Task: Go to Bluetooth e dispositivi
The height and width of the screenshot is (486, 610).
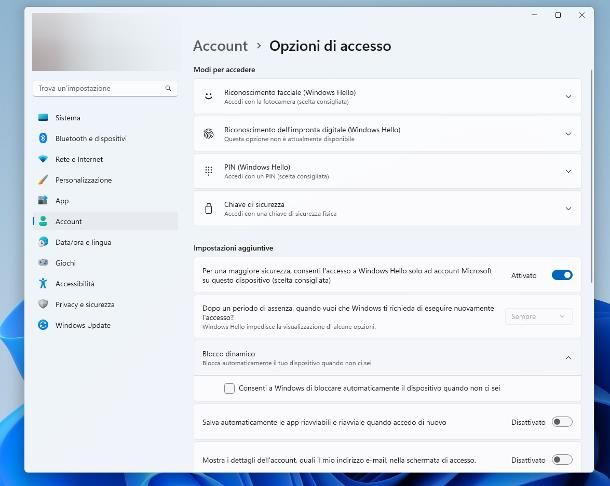Action: [x=105, y=138]
